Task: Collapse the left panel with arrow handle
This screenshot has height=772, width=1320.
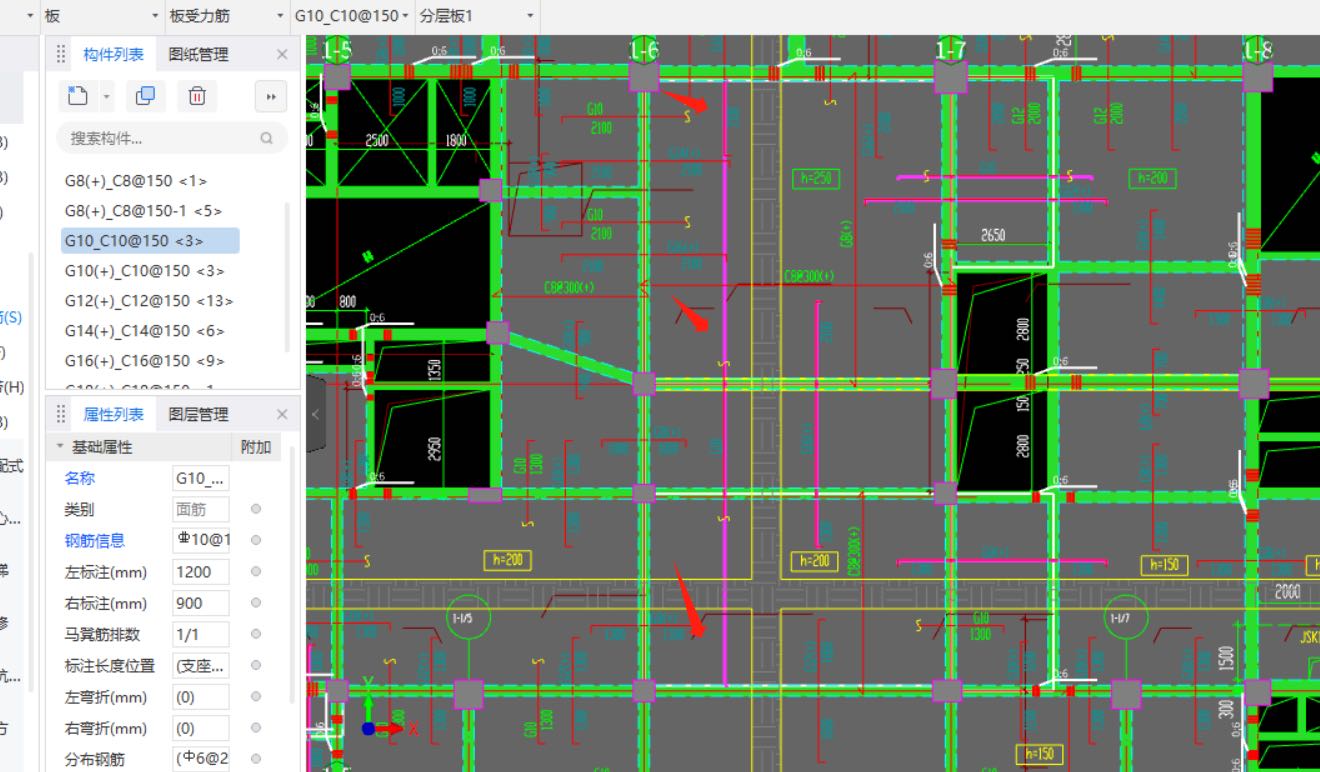Action: (x=315, y=414)
